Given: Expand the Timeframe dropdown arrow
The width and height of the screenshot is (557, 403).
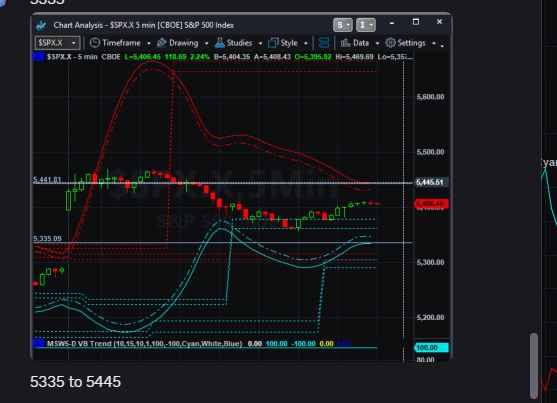Looking at the screenshot, I should click(x=149, y=43).
